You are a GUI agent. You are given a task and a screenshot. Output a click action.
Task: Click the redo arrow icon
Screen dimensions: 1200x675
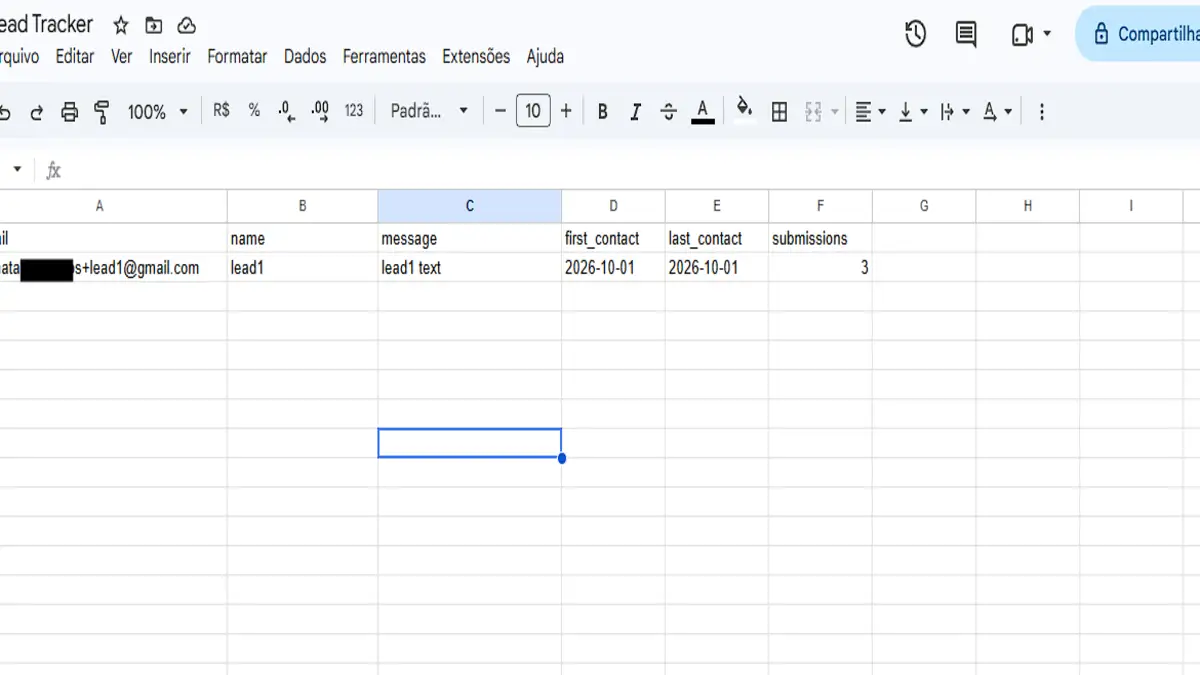[37, 112]
